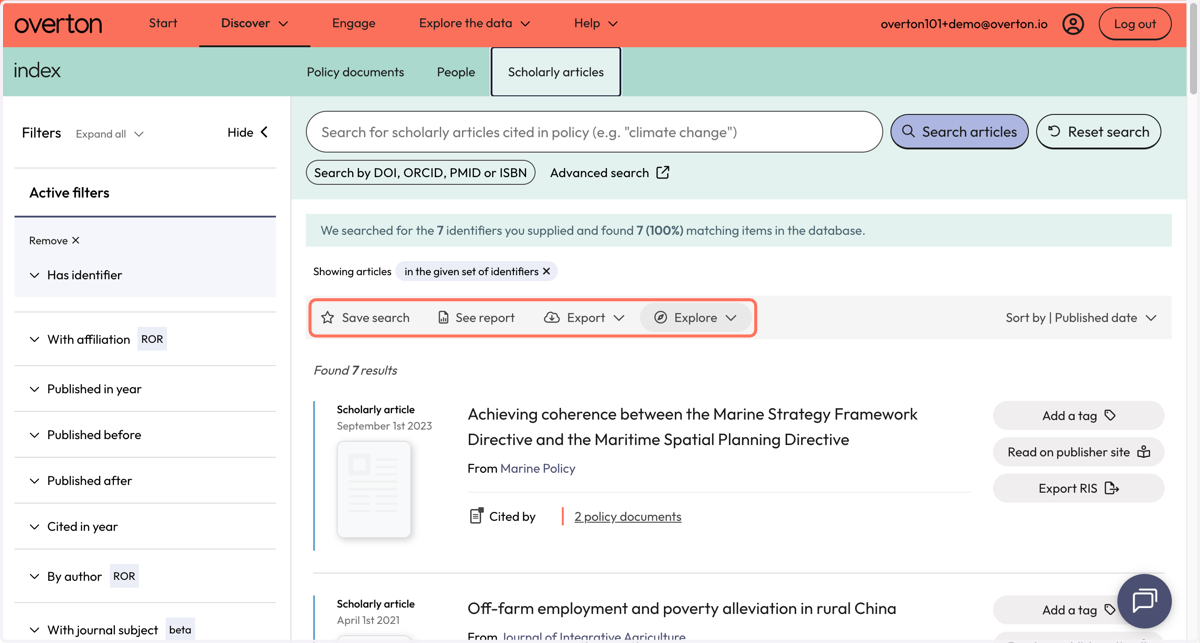Open the Marine Policy journal link
Screen dimensions: 1200x643
(538, 468)
